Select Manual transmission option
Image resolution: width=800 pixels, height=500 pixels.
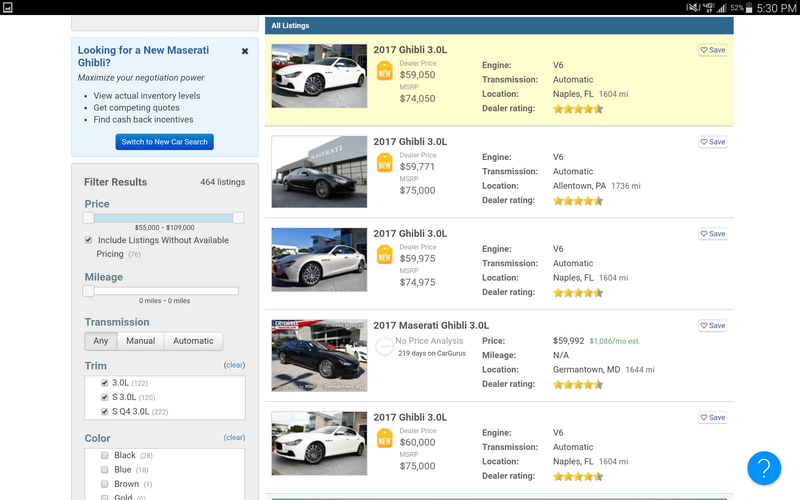(141, 341)
